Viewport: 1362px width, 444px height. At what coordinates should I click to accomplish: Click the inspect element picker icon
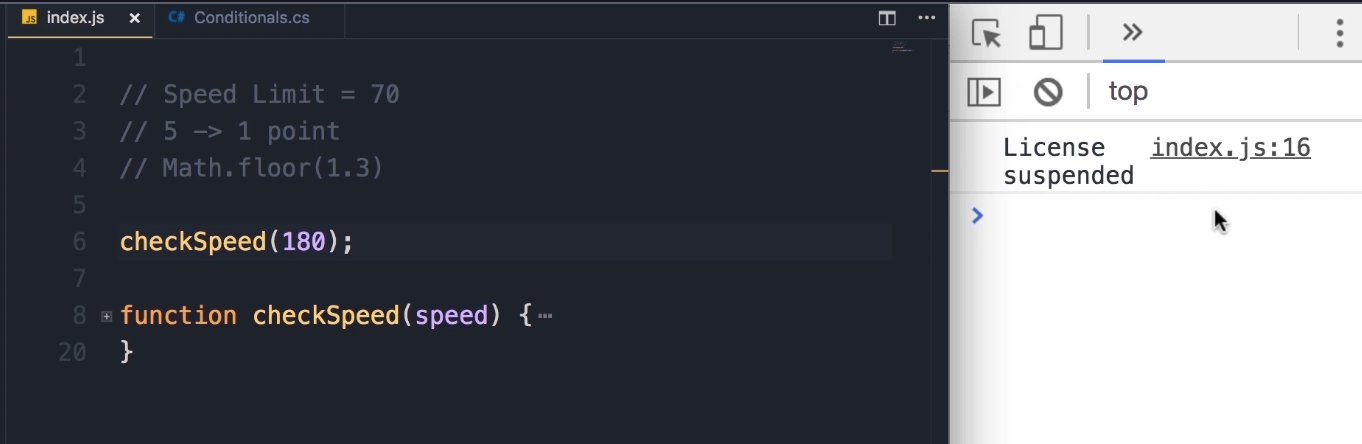point(986,34)
